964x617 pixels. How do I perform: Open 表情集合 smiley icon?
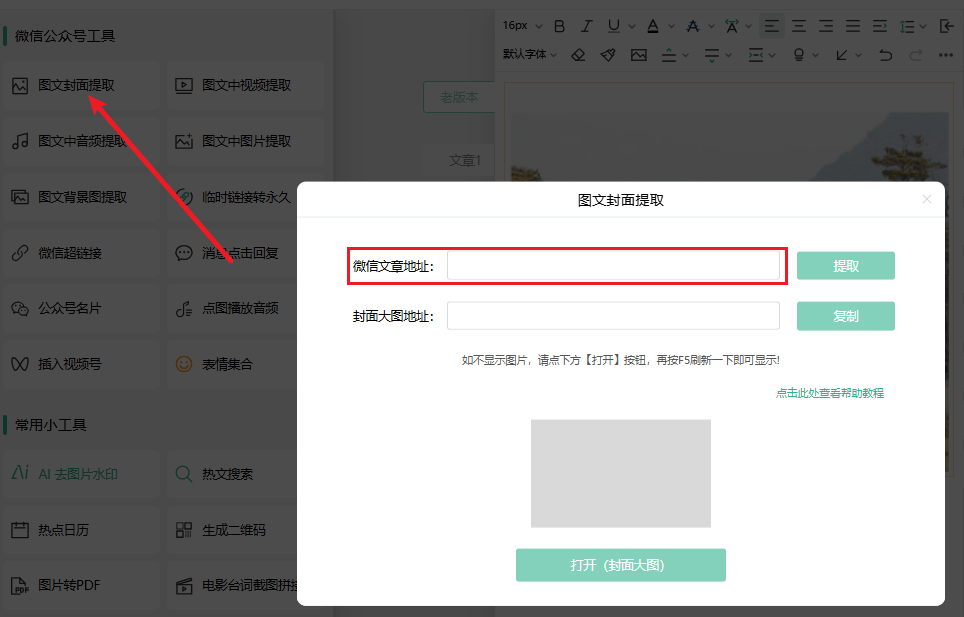point(184,365)
